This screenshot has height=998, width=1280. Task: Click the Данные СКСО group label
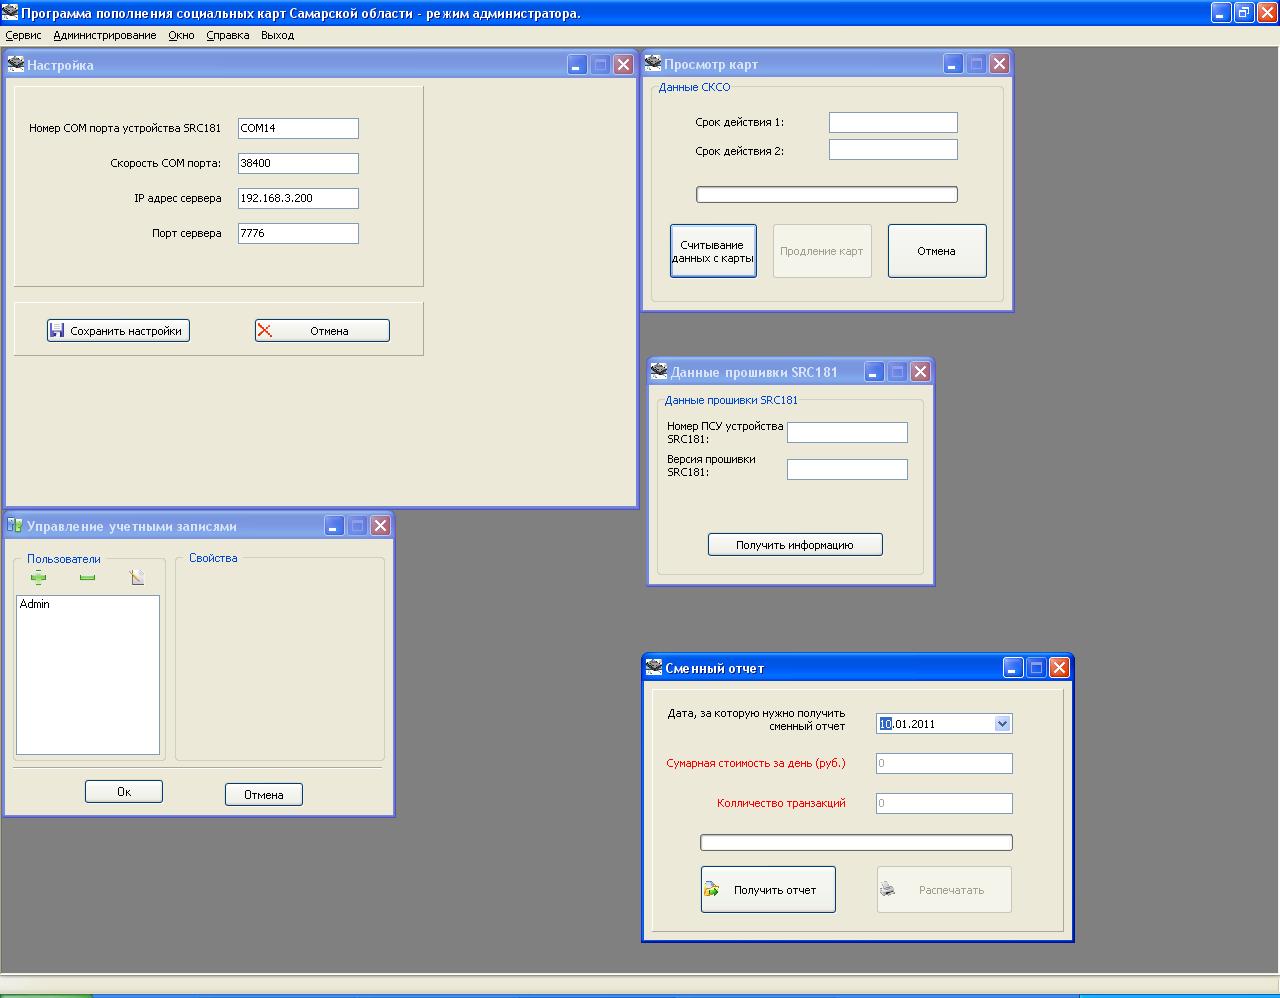pos(695,87)
